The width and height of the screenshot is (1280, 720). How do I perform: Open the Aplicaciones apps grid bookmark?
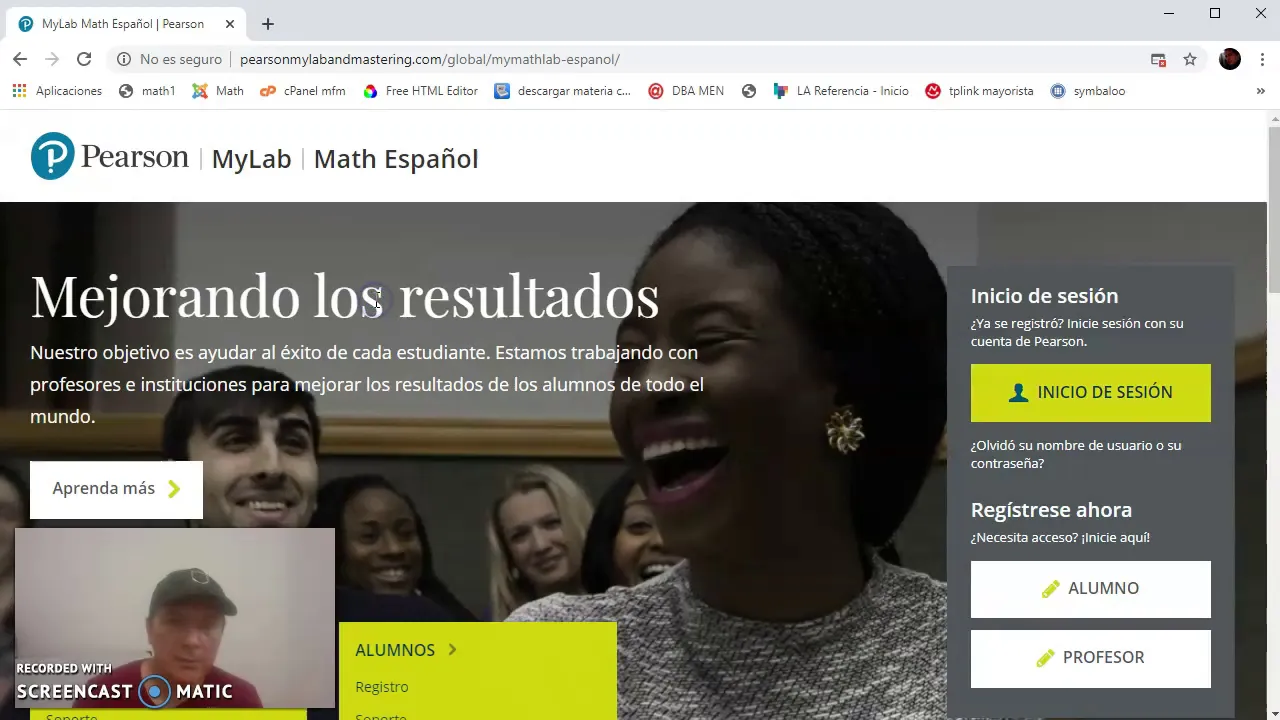[x=57, y=91]
